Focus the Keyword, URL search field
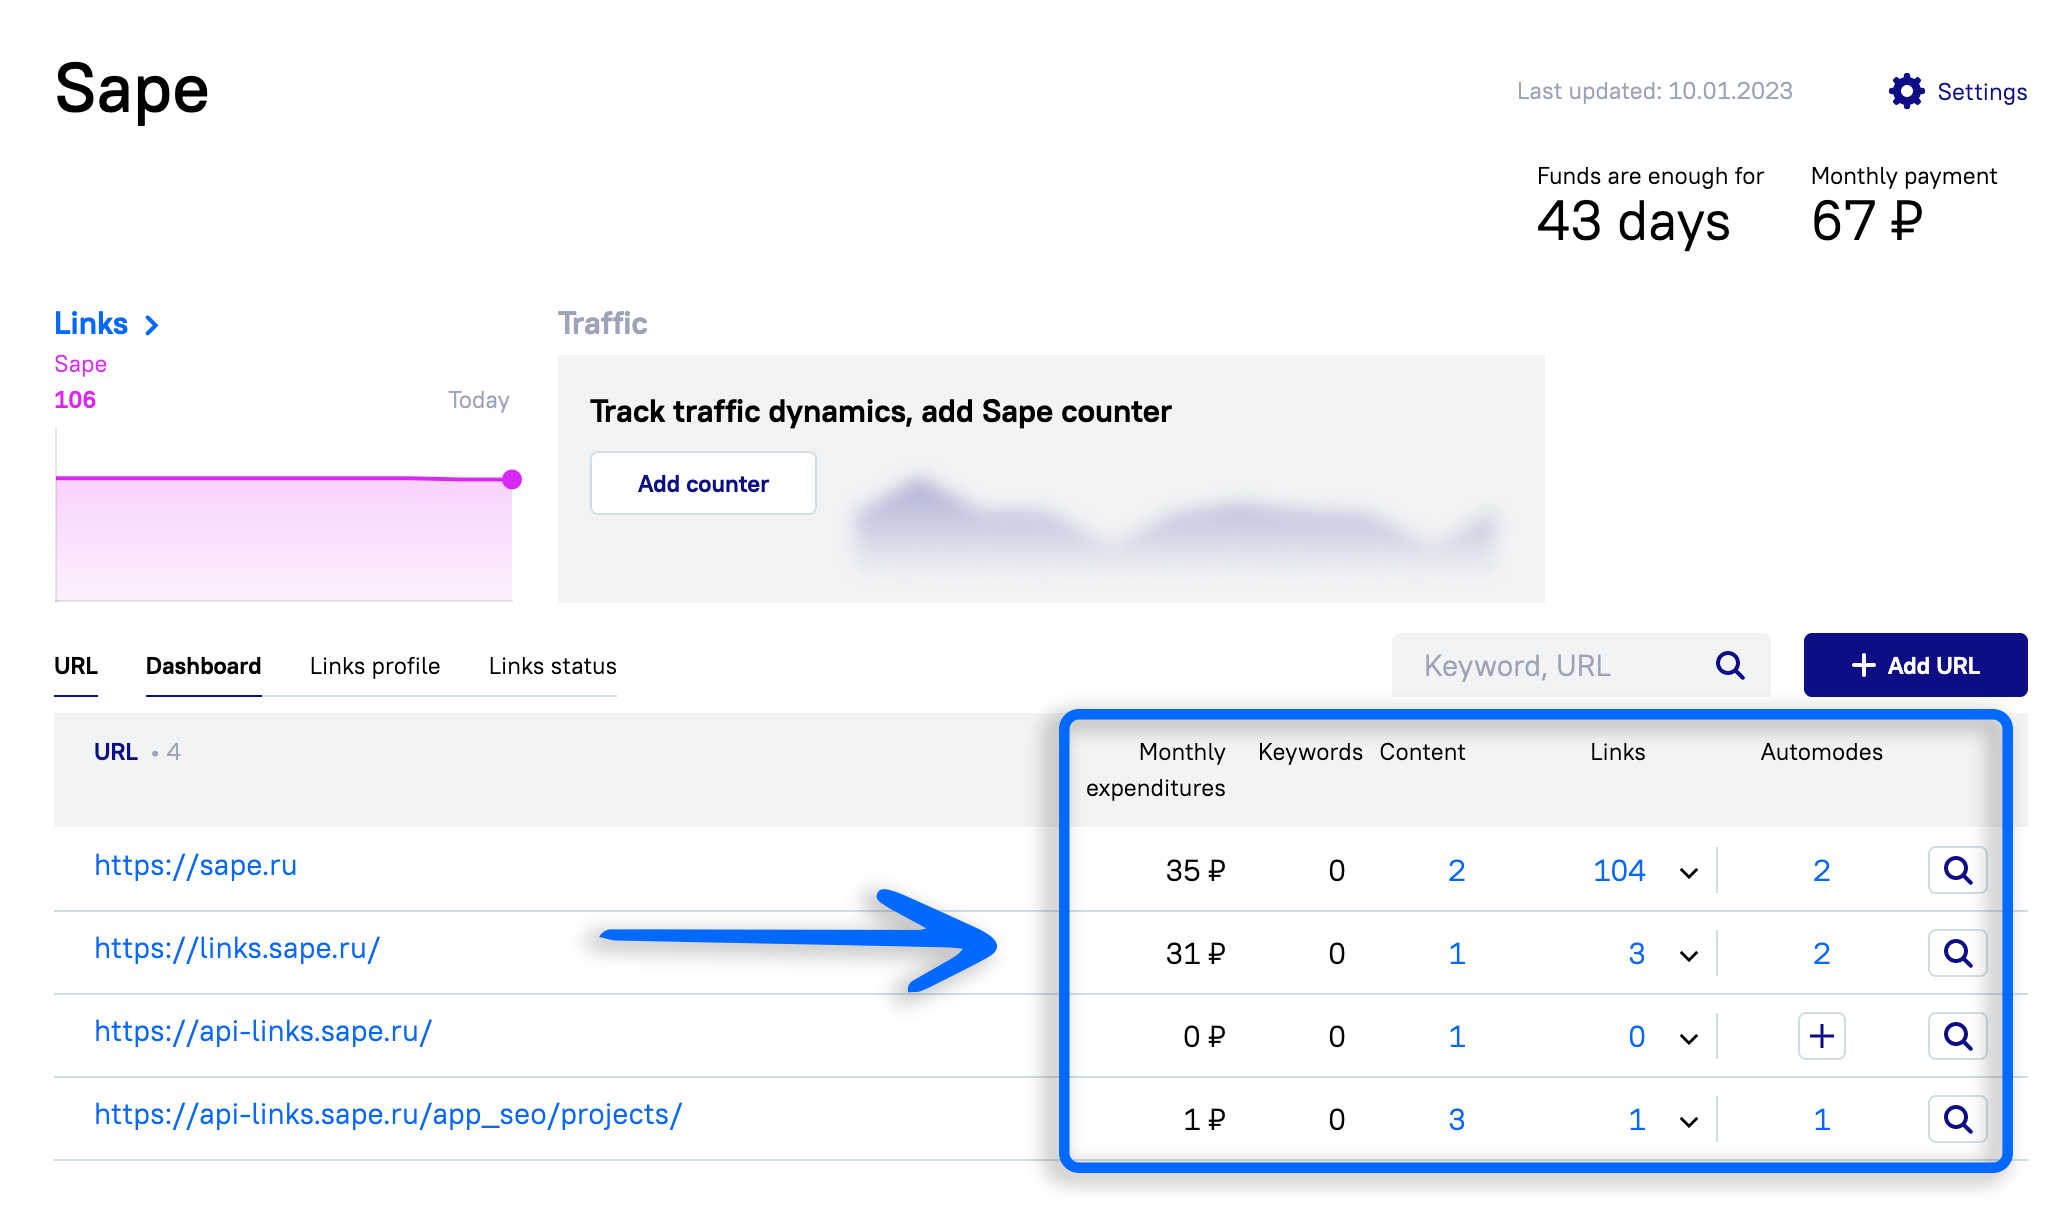This screenshot has width=2055, height=1217. [x=1581, y=665]
